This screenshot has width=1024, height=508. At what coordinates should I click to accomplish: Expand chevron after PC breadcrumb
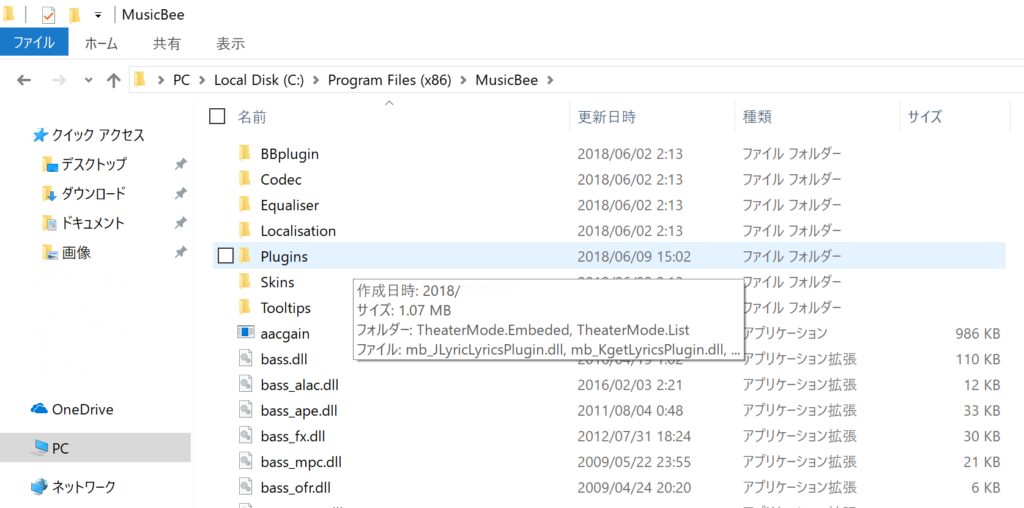(x=201, y=80)
